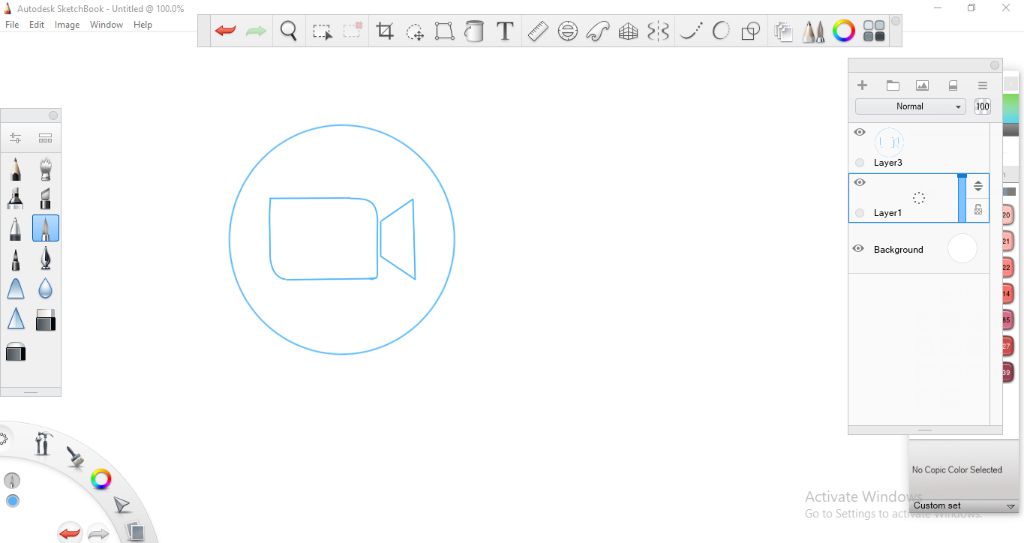This screenshot has height=543, width=1024.
Task: Open the lagoon color wheel
Action: [101, 480]
